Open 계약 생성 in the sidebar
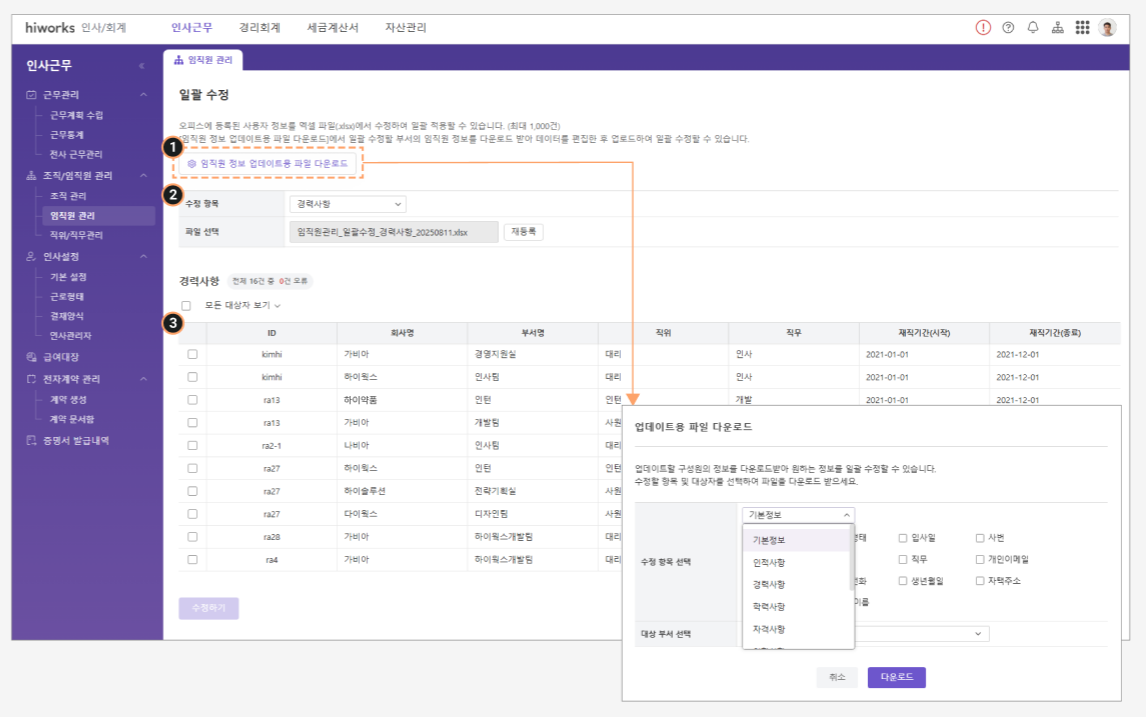1146x717 pixels. click(x=68, y=400)
